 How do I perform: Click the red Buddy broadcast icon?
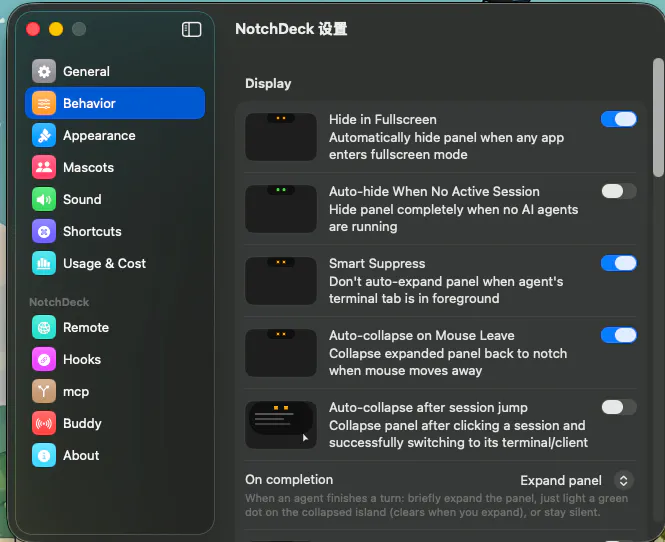click(44, 423)
